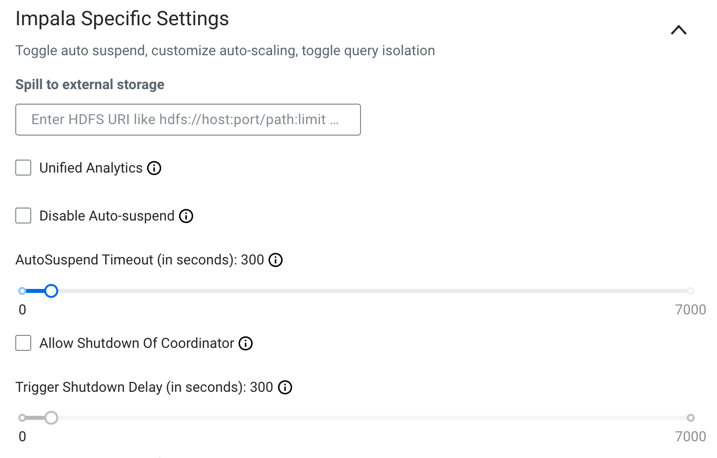Click the Disable Auto-suspend label text
Image resolution: width=717 pixels, height=458 pixels.
[107, 216]
